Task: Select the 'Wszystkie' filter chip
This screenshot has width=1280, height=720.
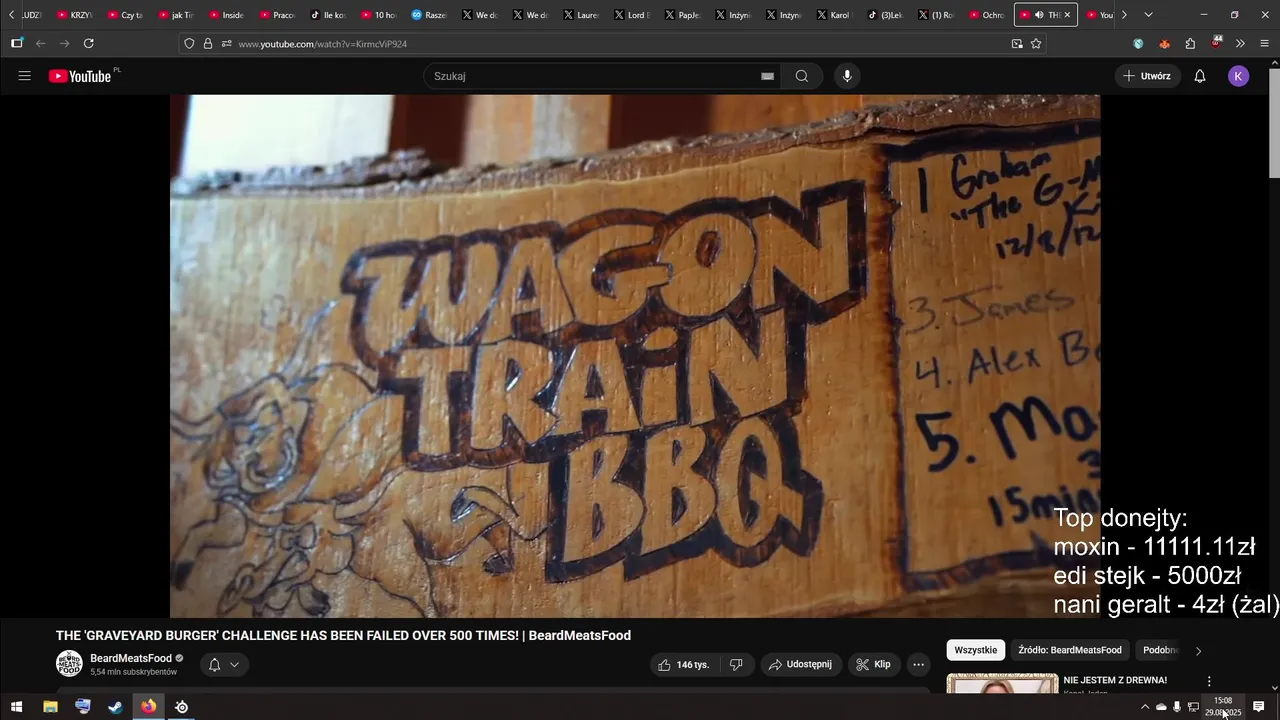Action: click(x=975, y=650)
